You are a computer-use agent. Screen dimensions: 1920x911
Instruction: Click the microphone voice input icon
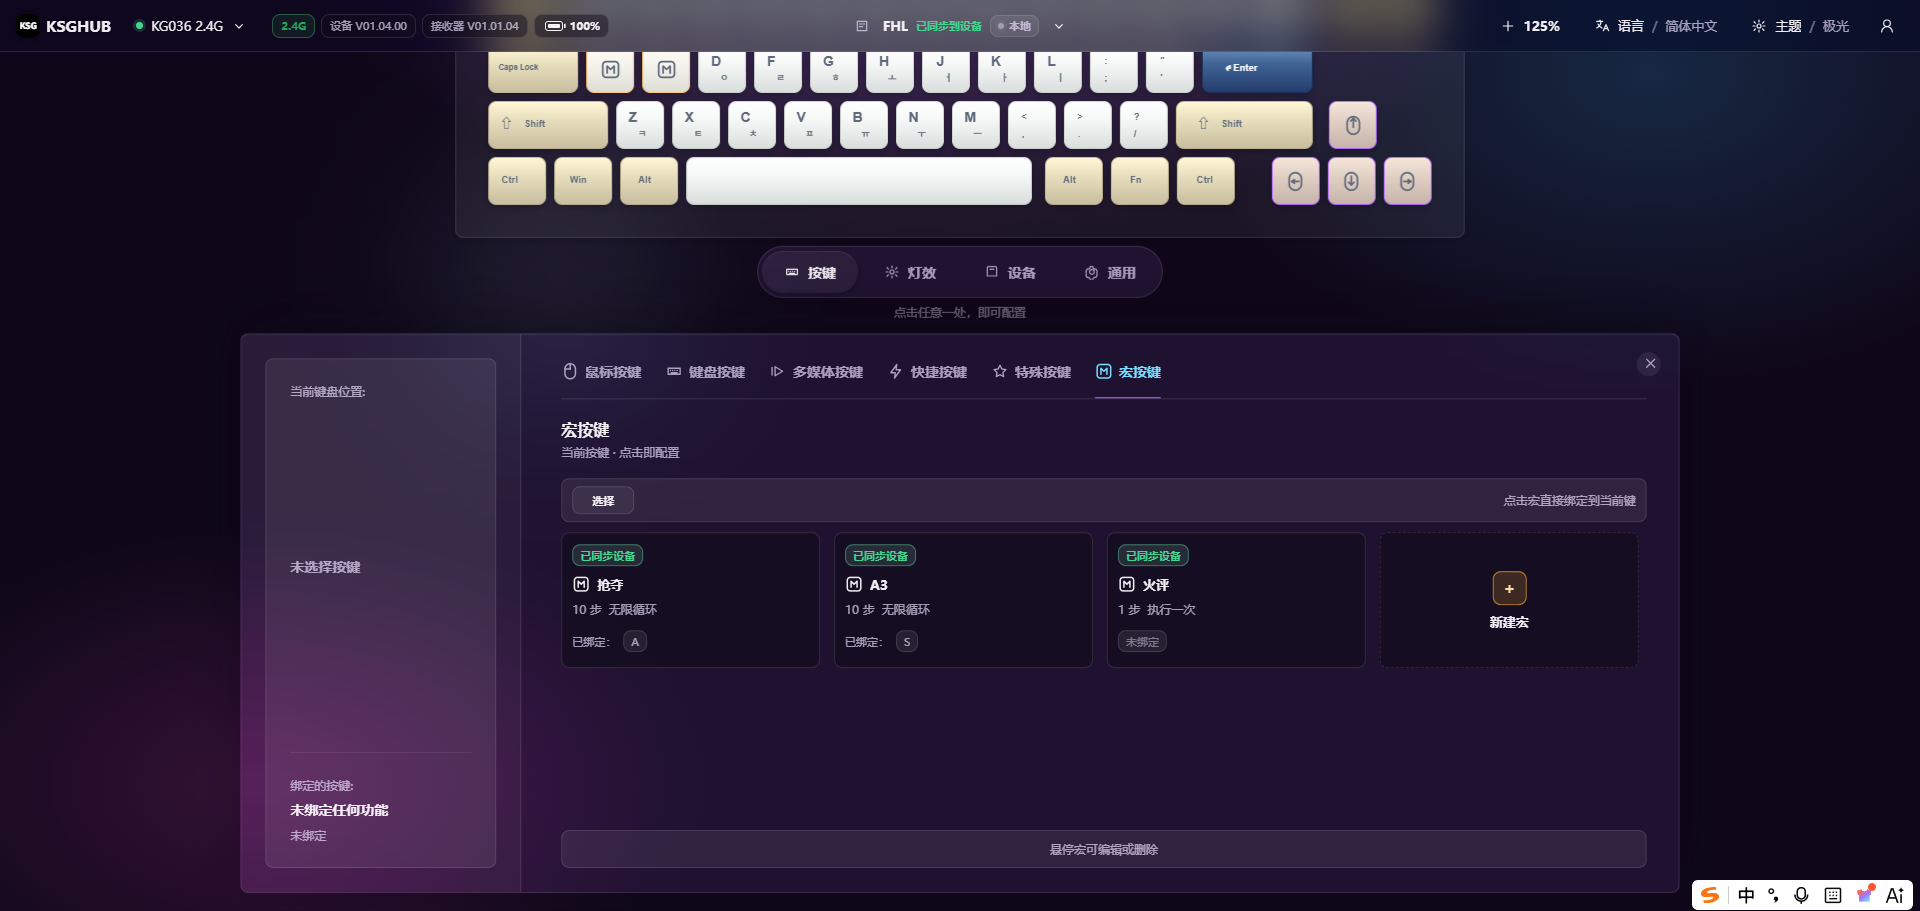1801,895
